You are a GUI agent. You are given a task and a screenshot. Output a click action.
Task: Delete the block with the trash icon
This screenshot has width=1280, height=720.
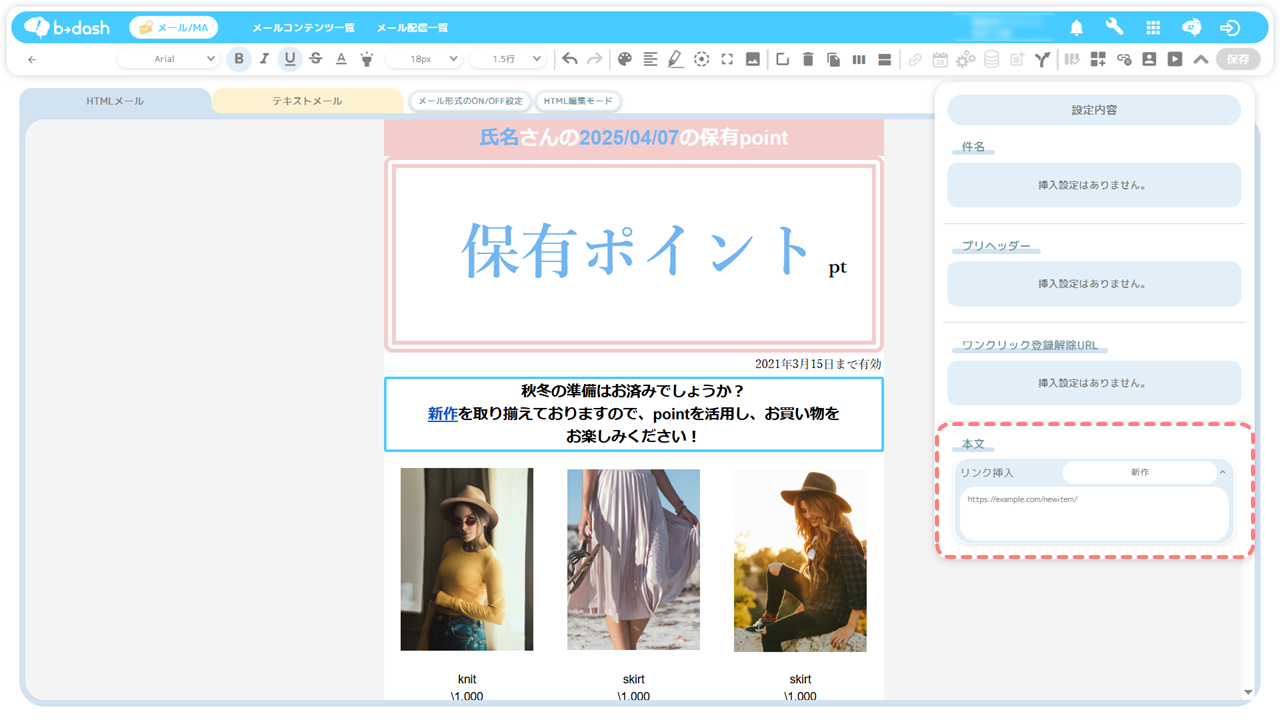pos(808,59)
